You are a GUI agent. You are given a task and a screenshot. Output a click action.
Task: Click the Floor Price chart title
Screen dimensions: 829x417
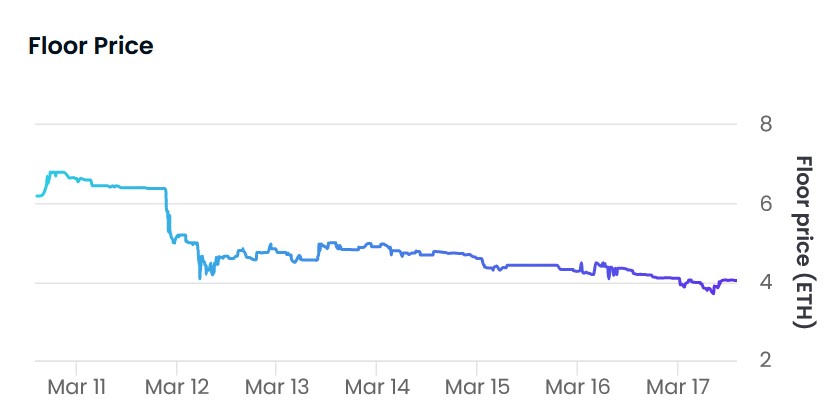tap(90, 45)
